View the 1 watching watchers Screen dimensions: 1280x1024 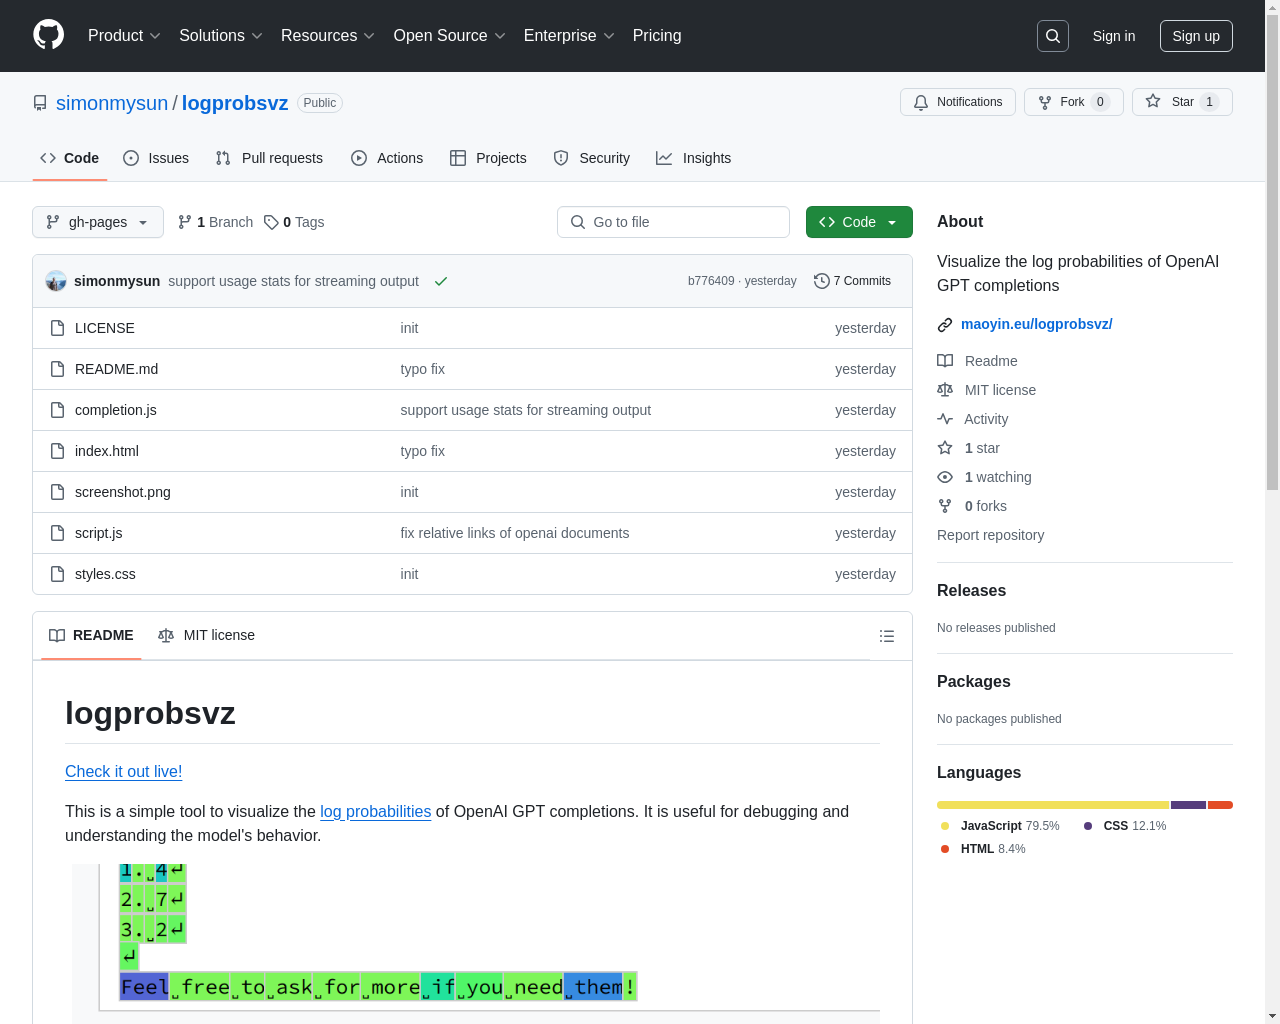(x=984, y=477)
